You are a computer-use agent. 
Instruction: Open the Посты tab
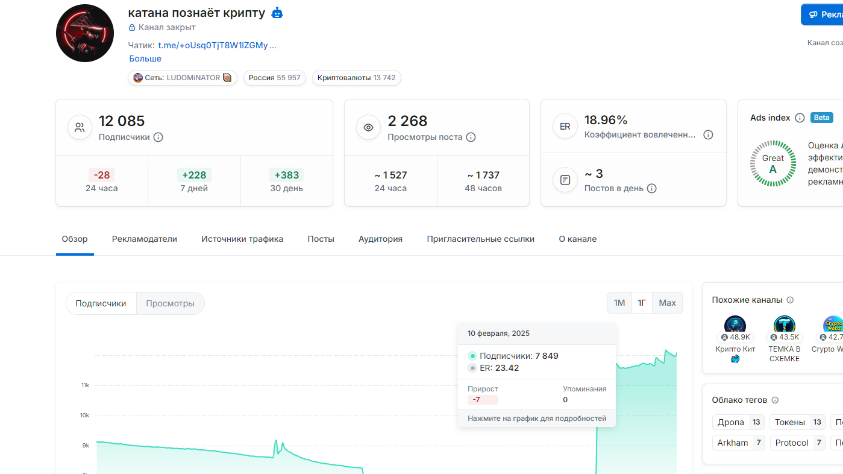[321, 239]
